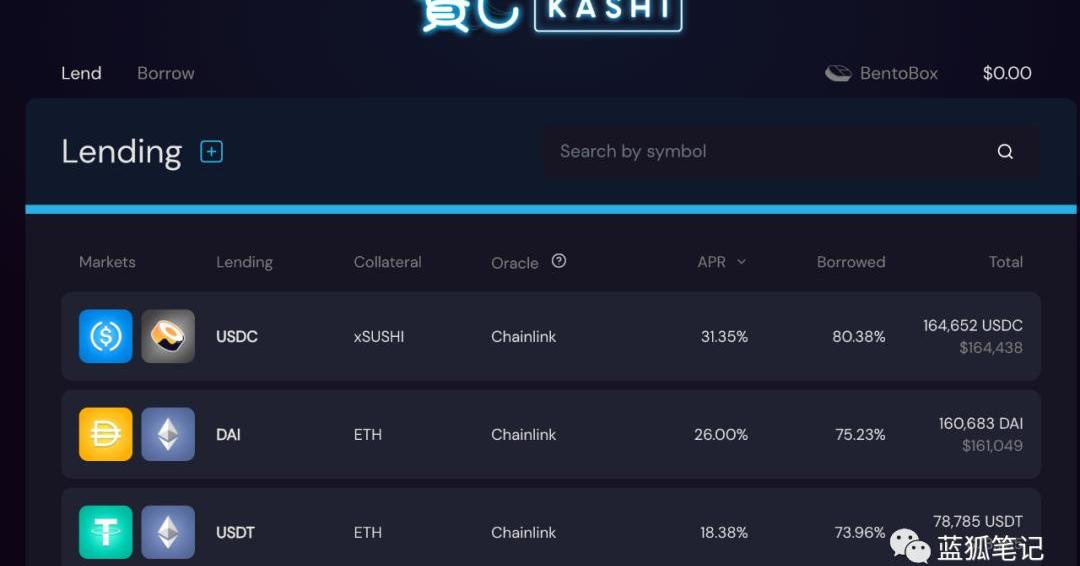1080x566 pixels.
Task: Toggle APR sort order arrow
Action: [741, 262]
